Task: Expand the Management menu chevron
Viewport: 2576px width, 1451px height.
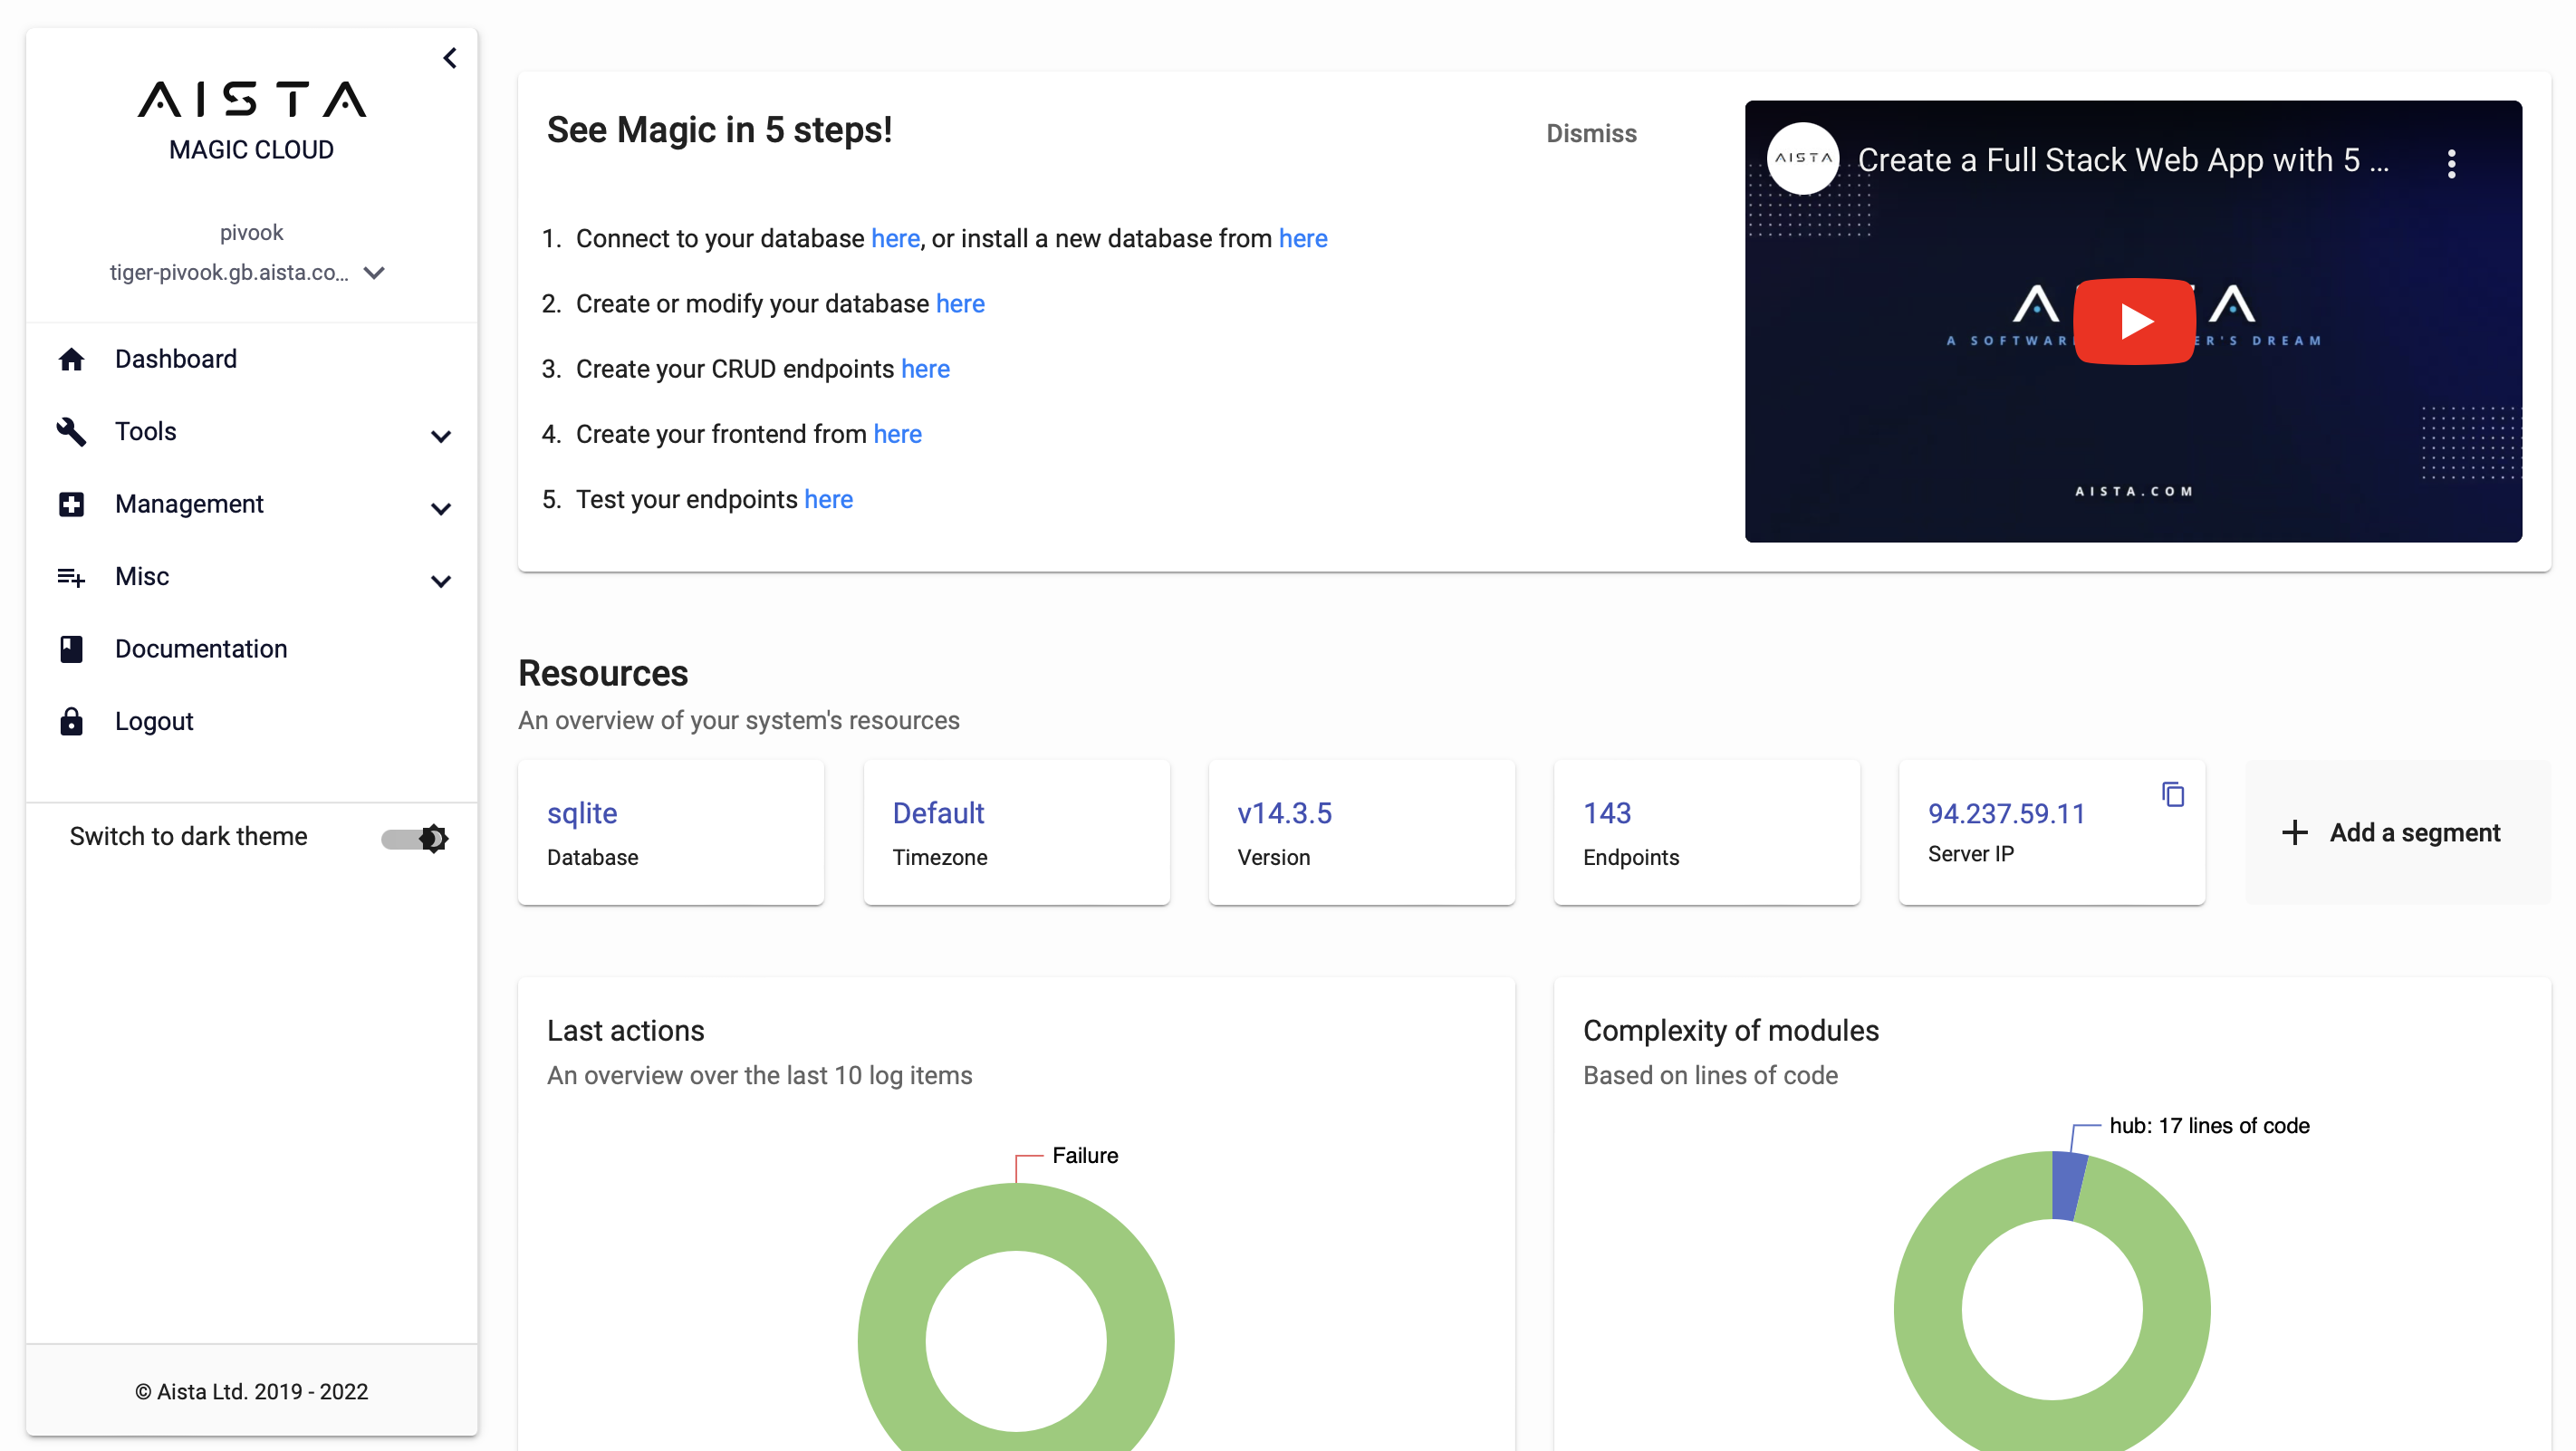Action: pos(440,509)
